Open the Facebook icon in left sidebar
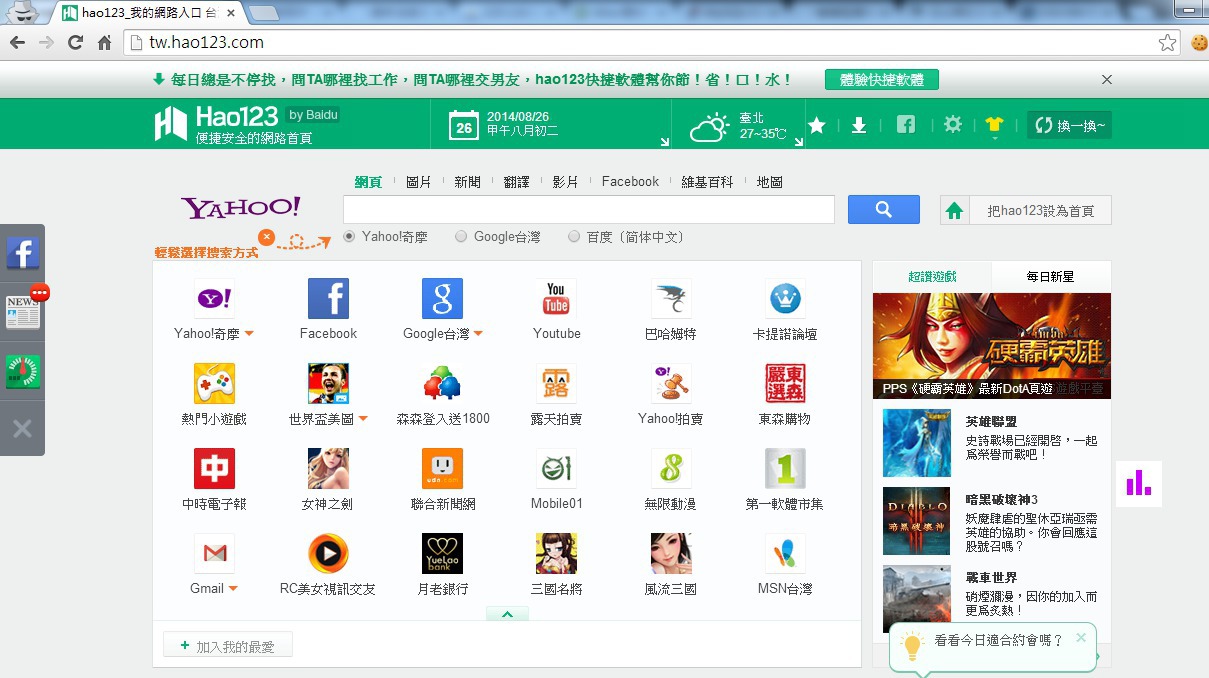 pyautogui.click(x=23, y=253)
